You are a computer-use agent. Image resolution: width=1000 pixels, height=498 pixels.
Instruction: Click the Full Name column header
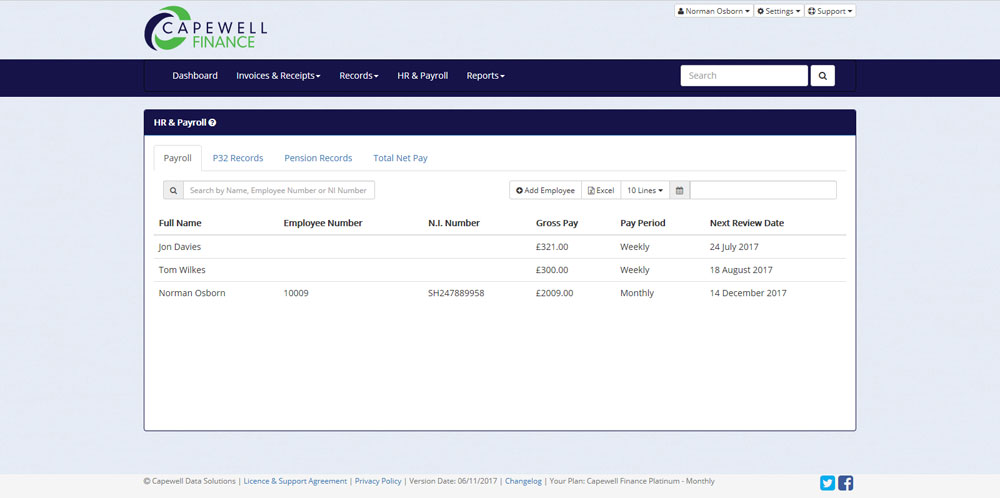point(180,223)
